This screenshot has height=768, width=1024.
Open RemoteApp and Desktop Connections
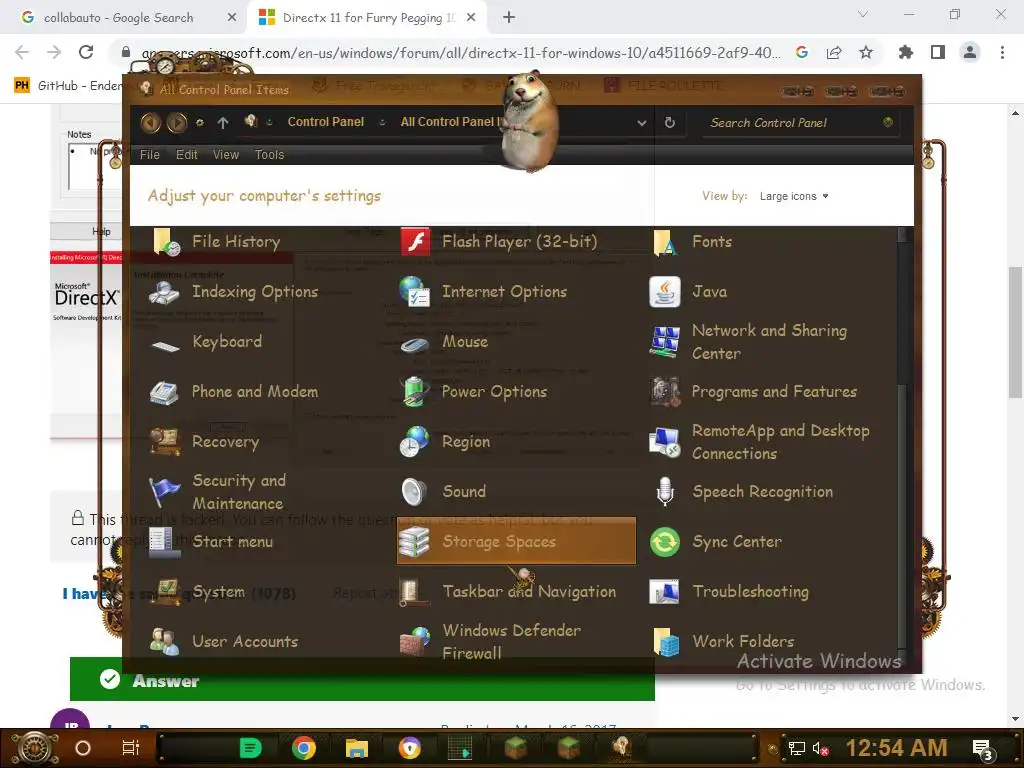click(x=760, y=442)
